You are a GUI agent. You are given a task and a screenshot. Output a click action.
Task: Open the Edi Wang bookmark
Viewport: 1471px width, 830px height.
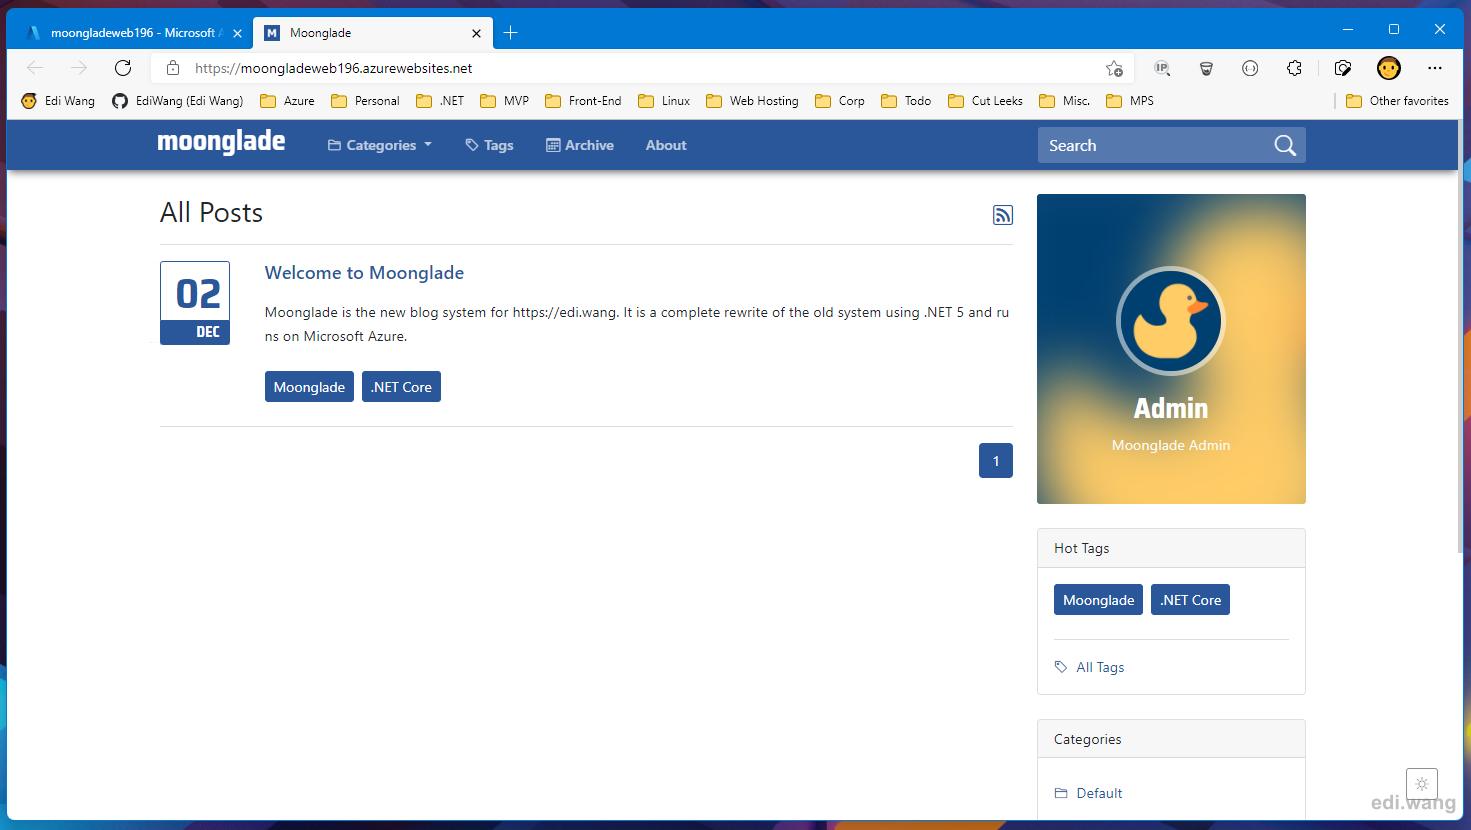point(58,101)
